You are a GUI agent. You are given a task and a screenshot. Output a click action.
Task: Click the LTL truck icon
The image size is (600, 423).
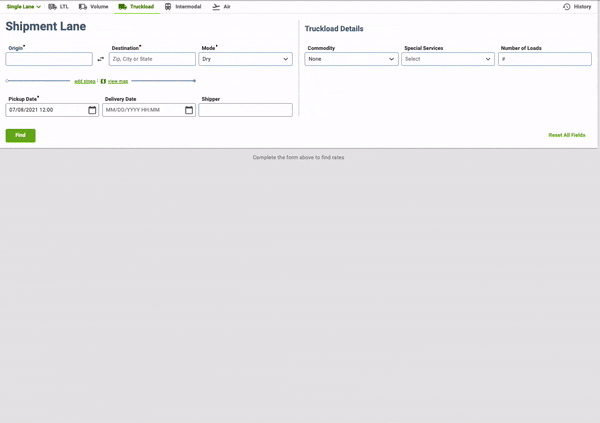[x=52, y=7]
